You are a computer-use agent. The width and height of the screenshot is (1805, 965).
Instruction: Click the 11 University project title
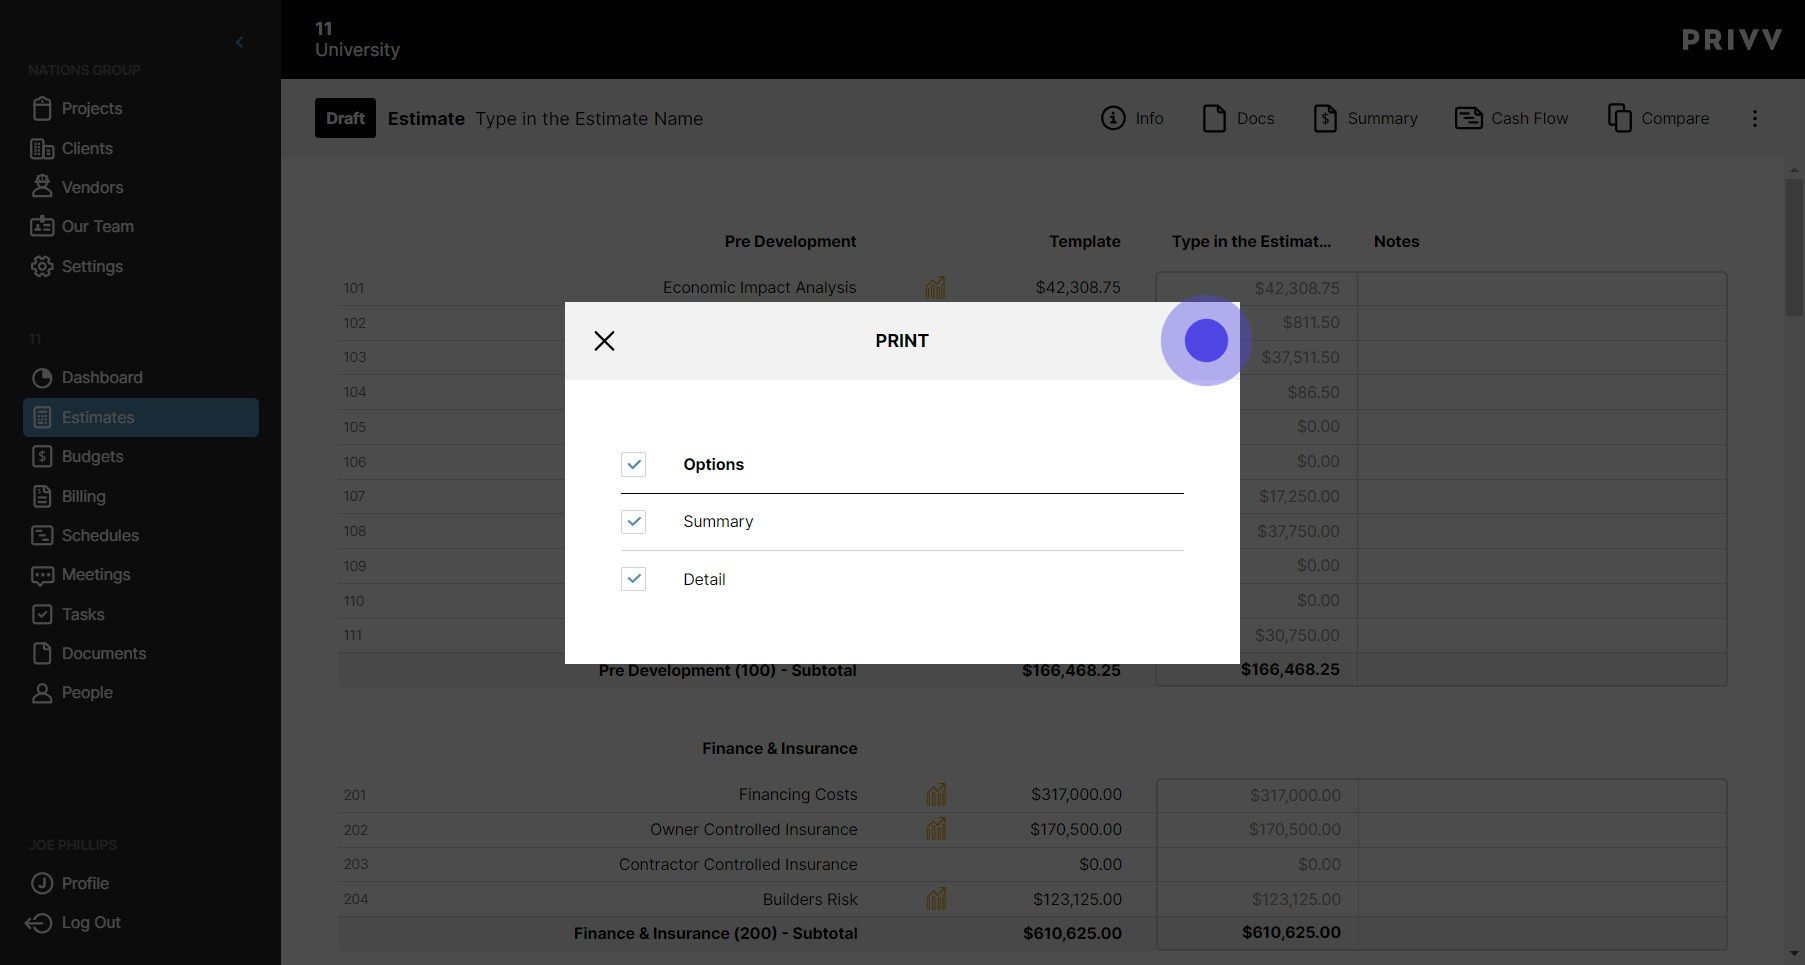(357, 39)
